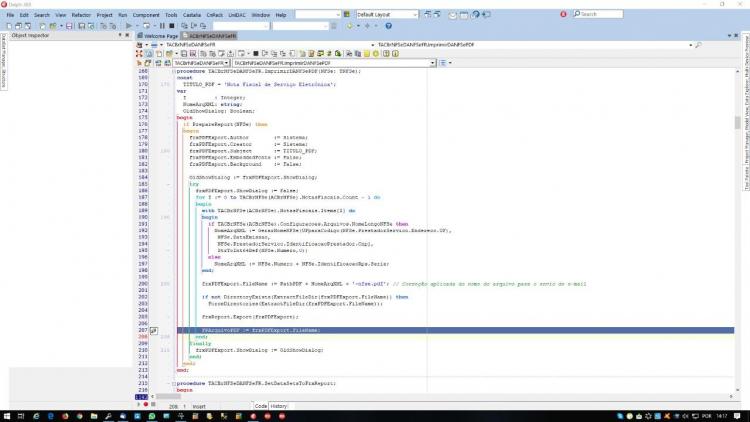The width and height of the screenshot is (750, 422).
Task: Click the IDE Search field at the top right
Action: (x=598, y=14)
